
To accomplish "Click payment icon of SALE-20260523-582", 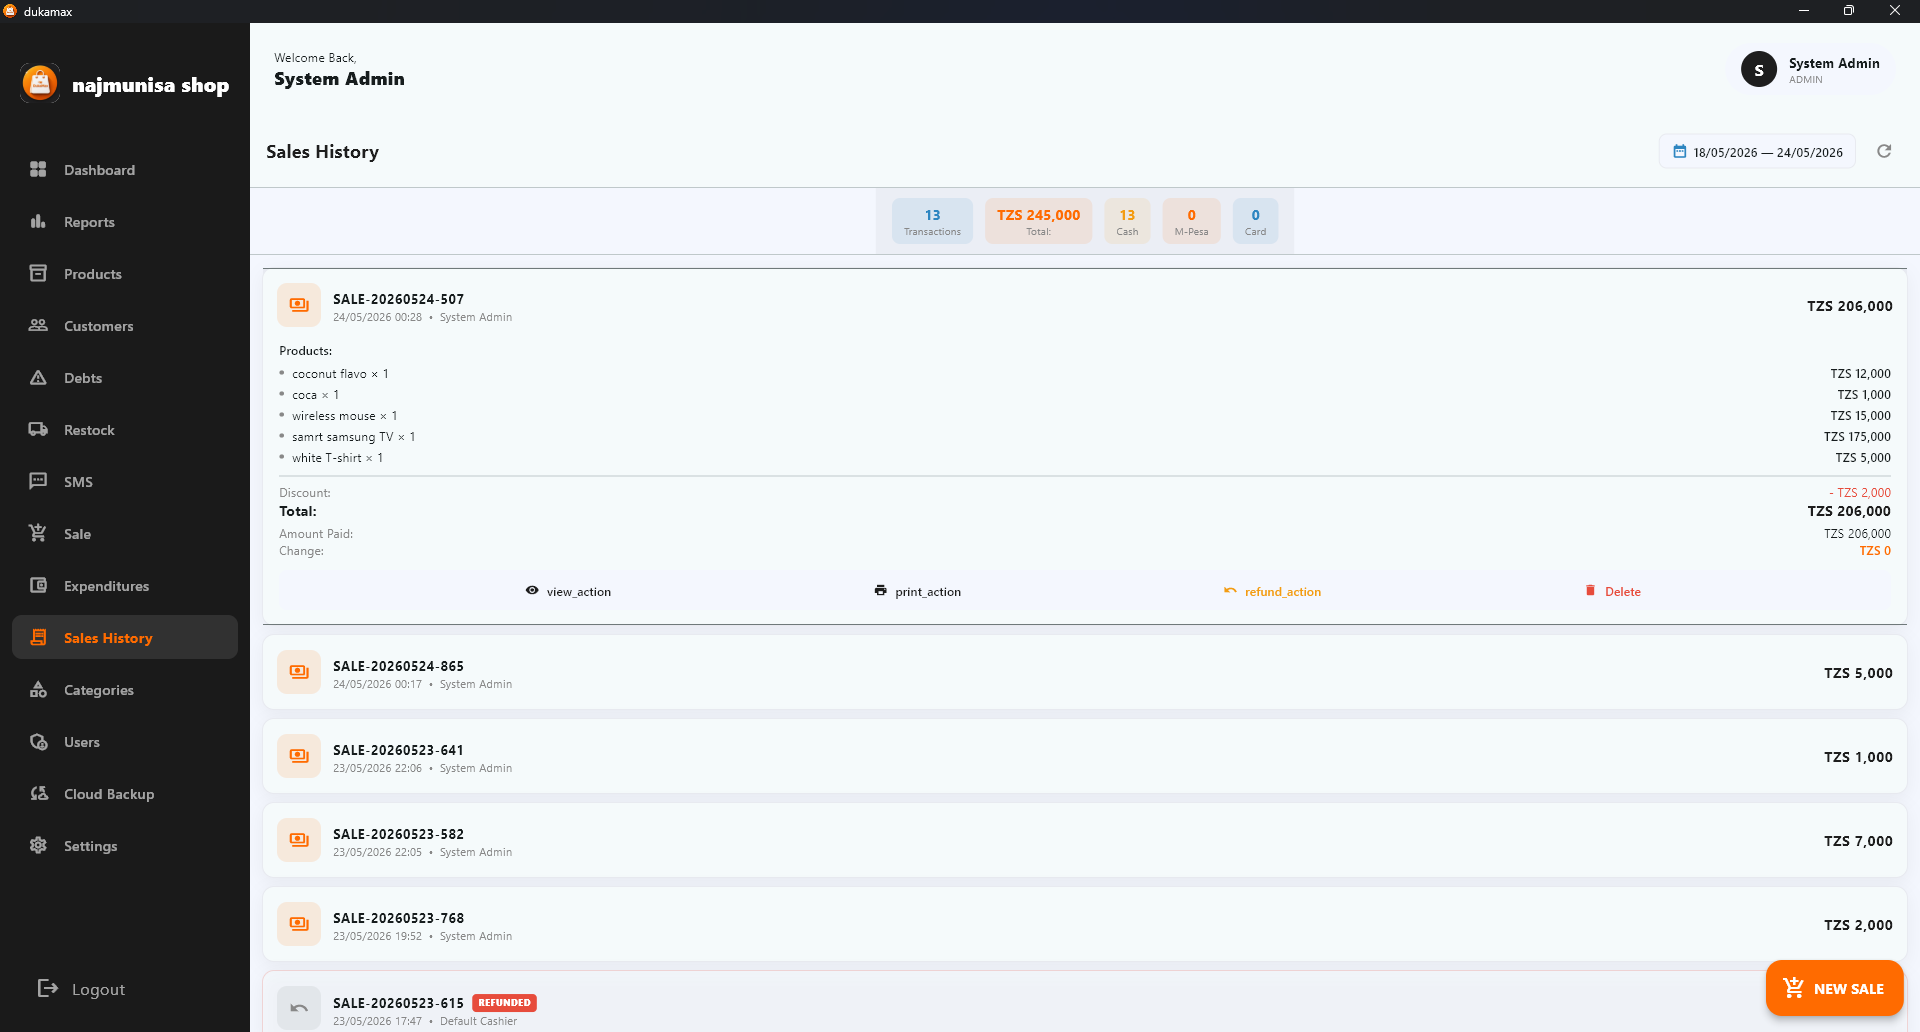I will 299,840.
